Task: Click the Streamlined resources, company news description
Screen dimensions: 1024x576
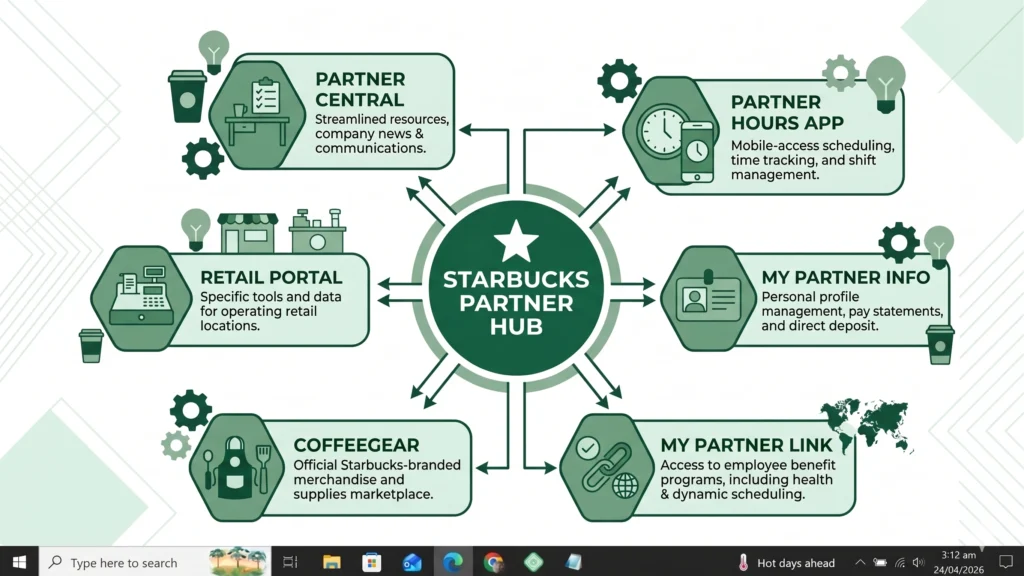Action: (382, 134)
